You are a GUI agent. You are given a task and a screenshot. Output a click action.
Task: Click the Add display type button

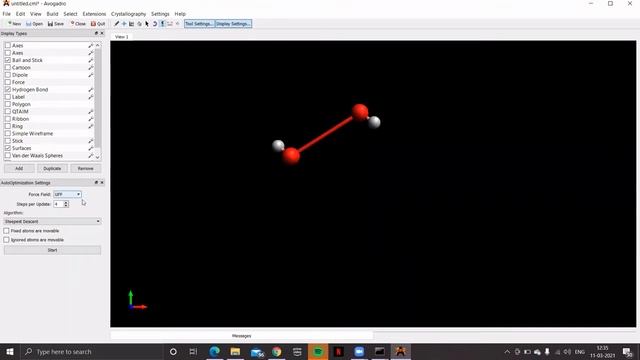[x=19, y=169]
